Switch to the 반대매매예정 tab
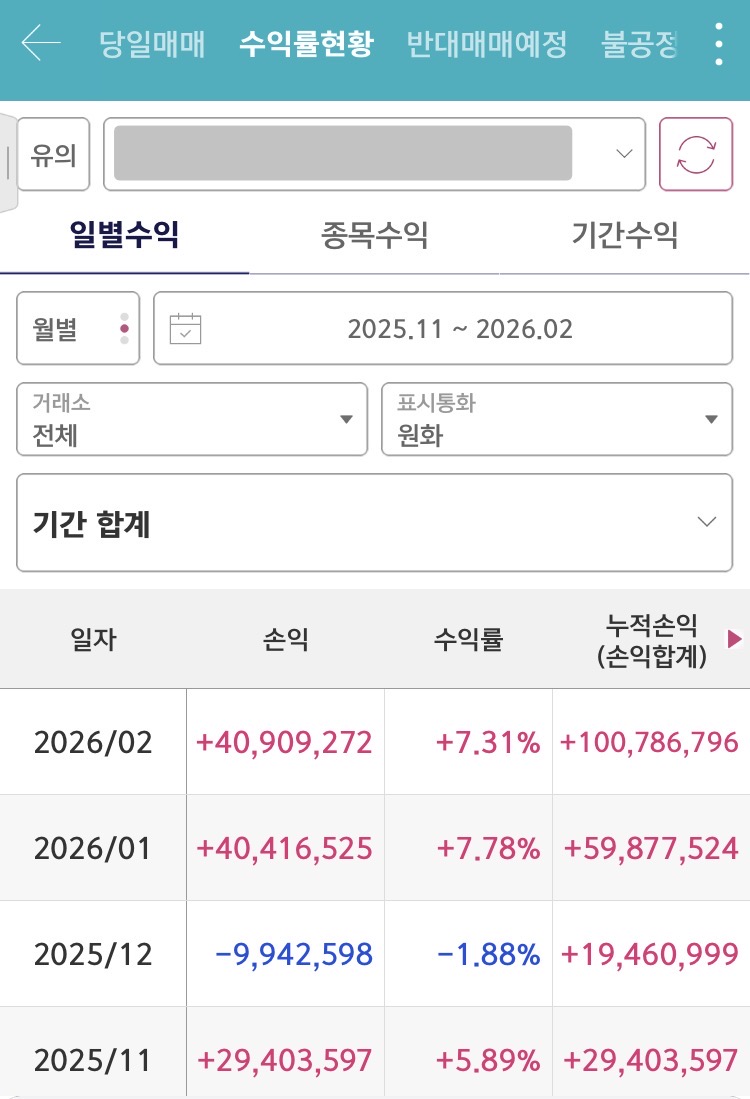The width and height of the screenshot is (750, 1099). [486, 44]
